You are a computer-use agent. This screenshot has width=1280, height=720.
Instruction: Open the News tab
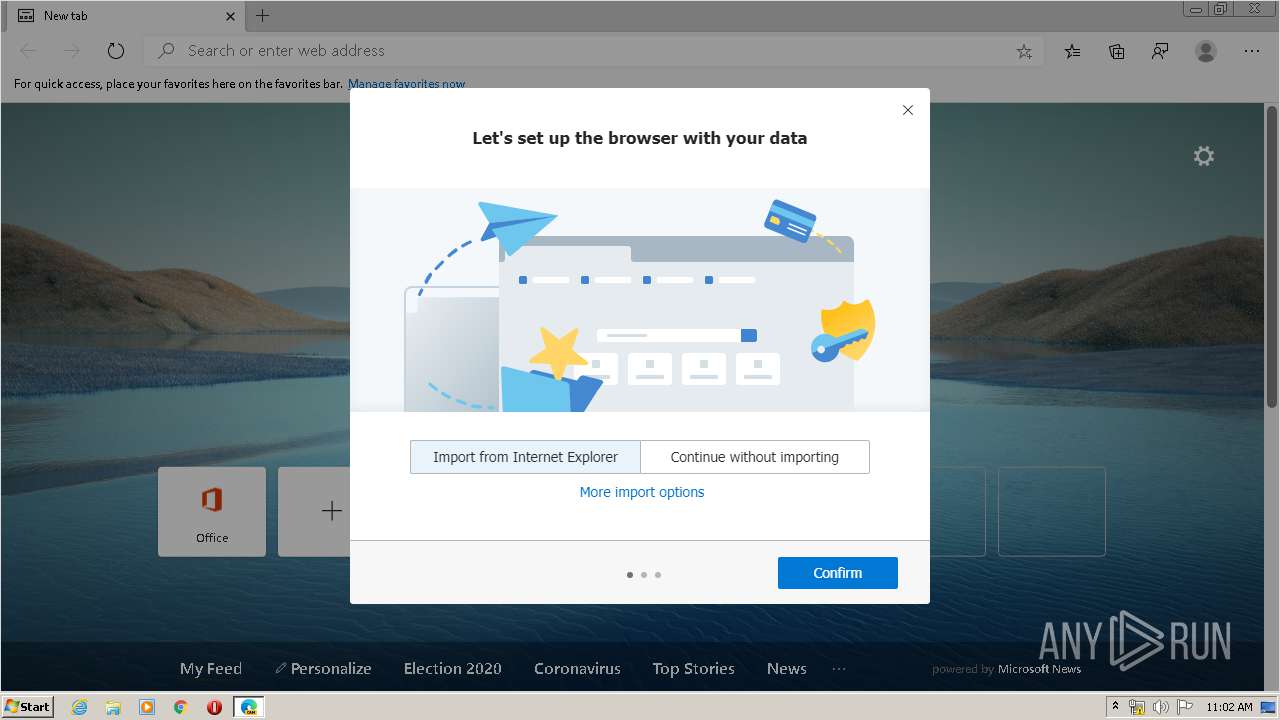[787, 669]
